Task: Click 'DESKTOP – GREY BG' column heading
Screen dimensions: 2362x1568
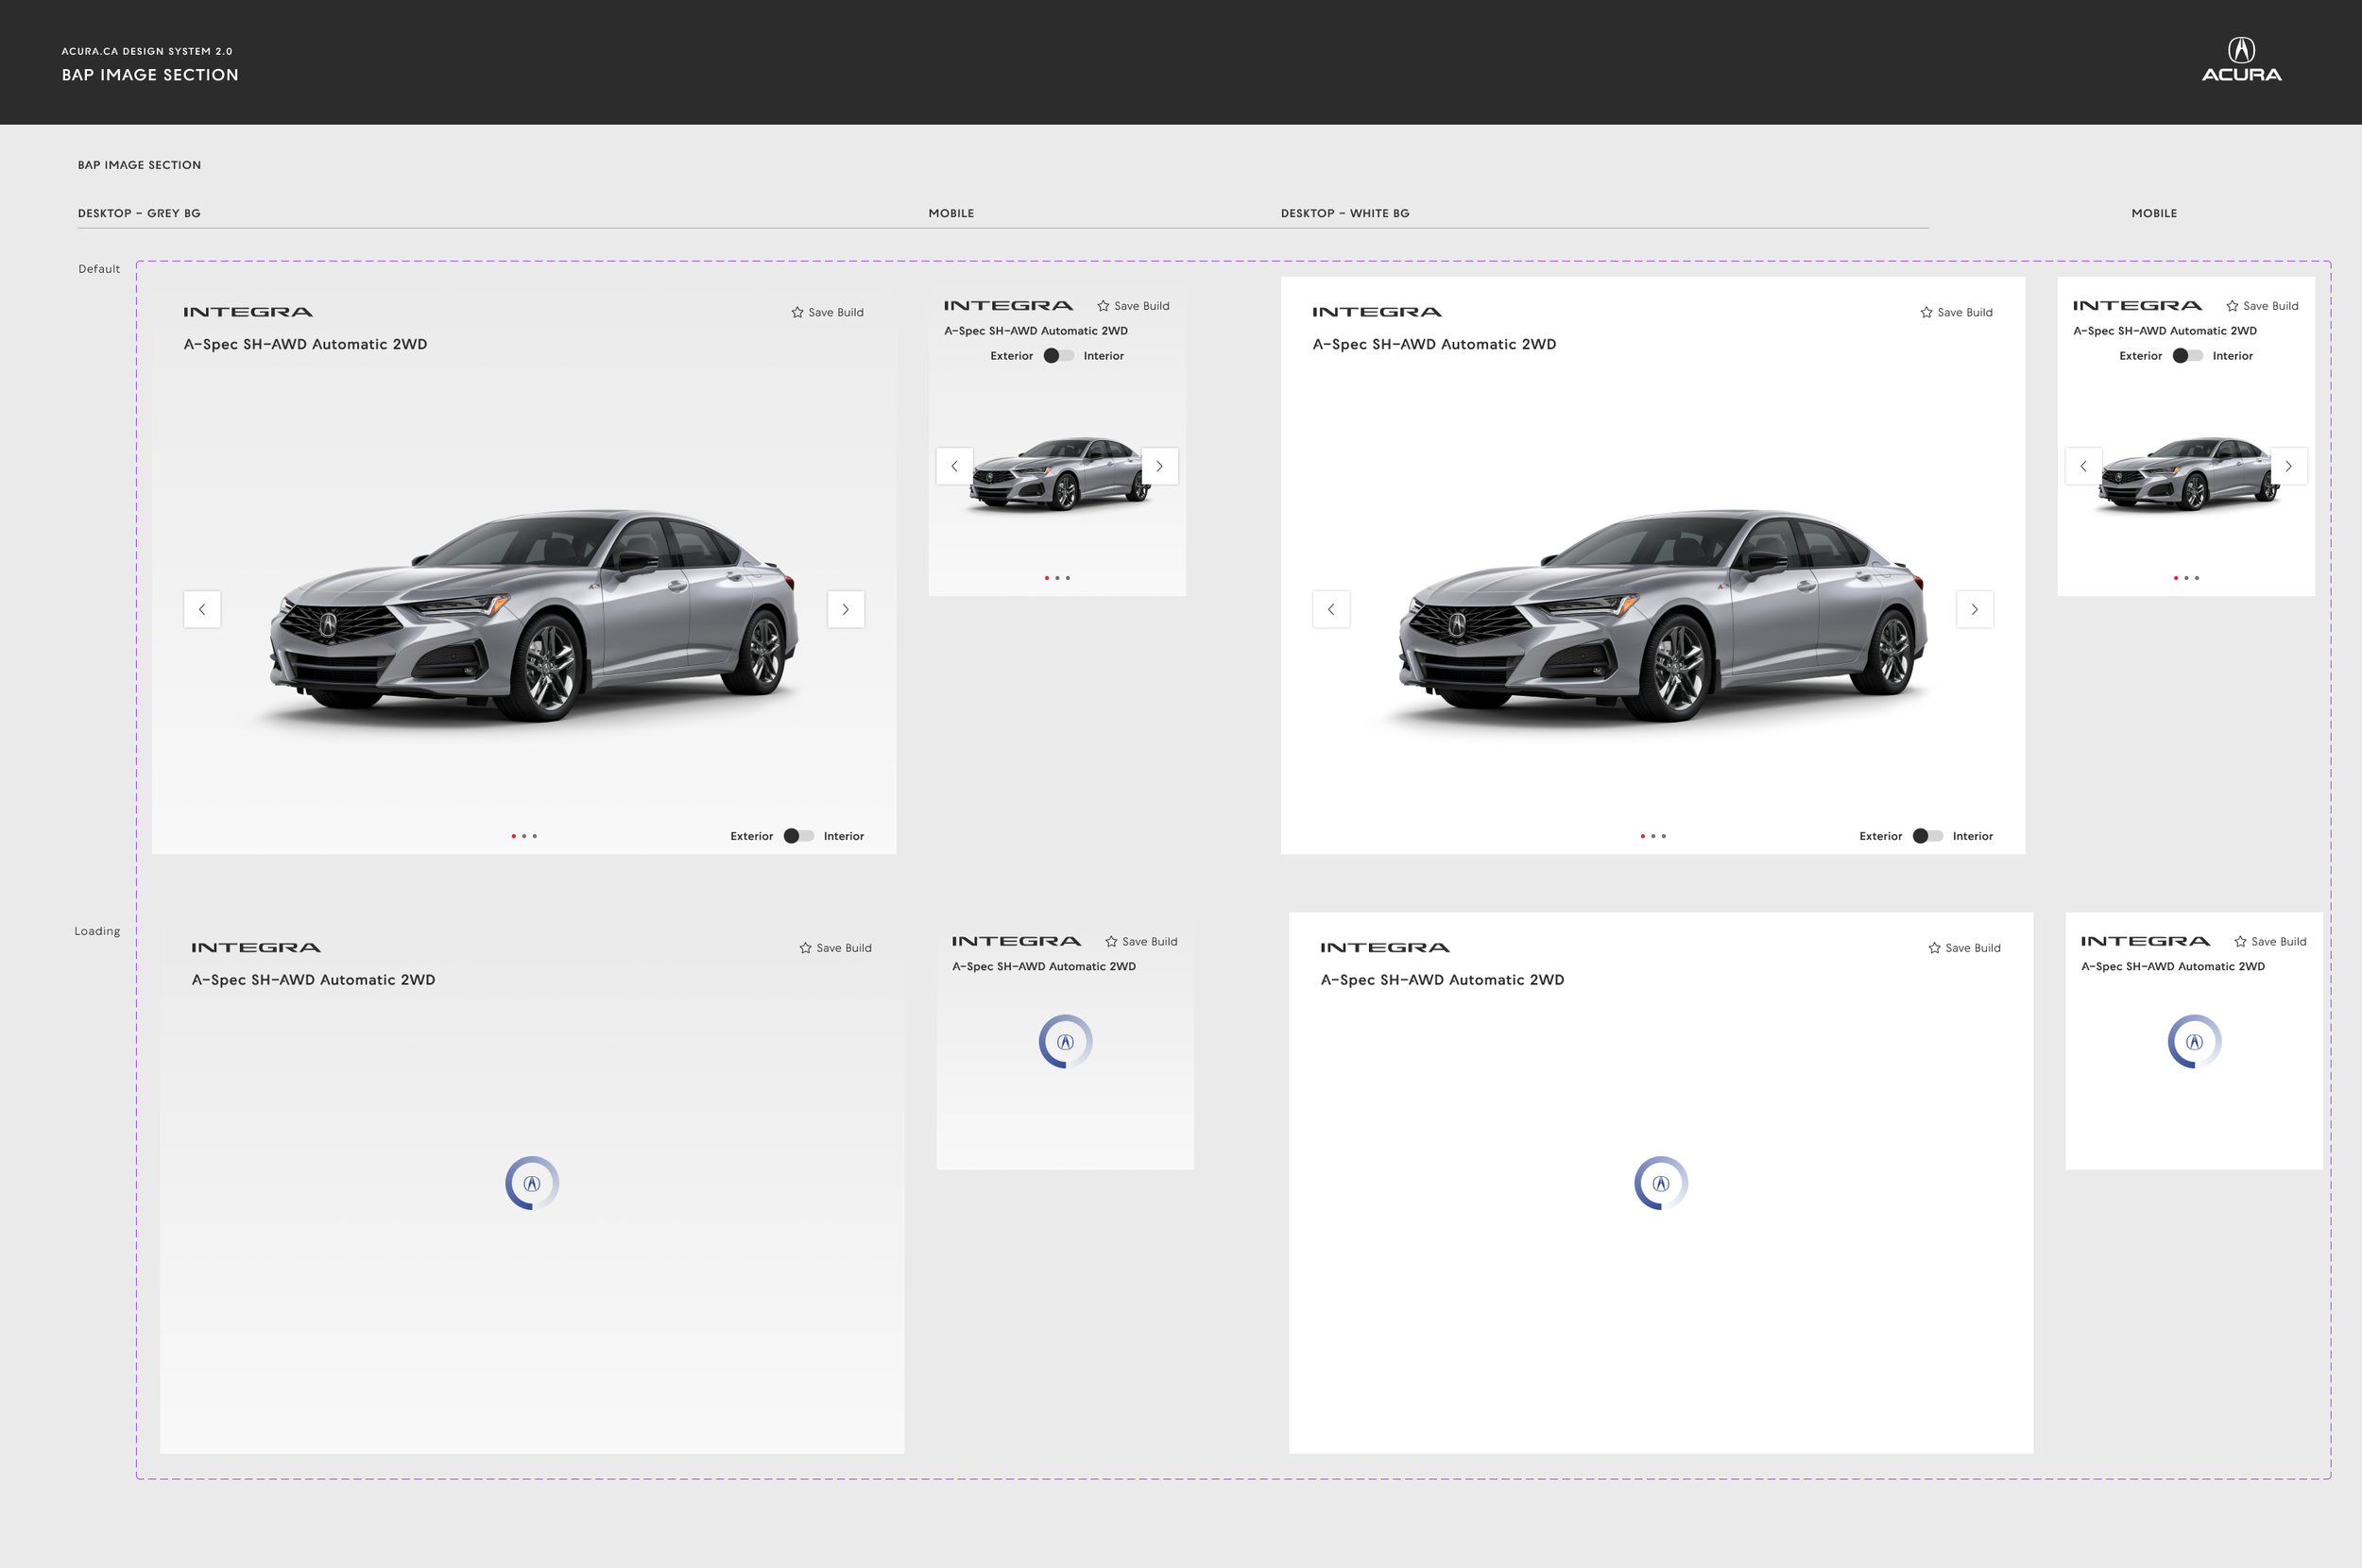Action: tap(139, 213)
